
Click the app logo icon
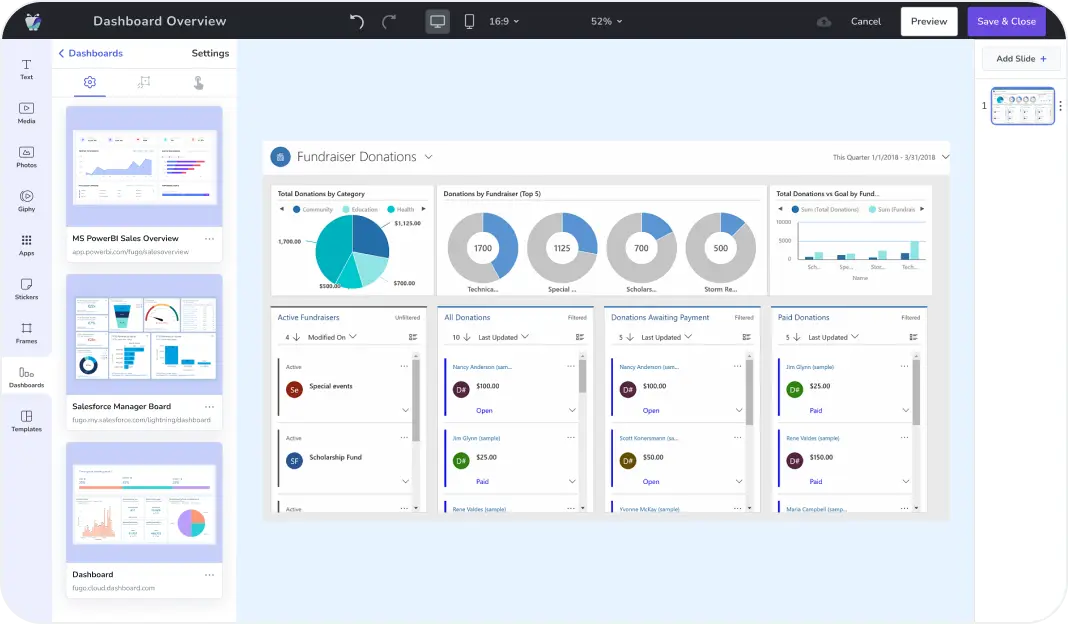coord(33,22)
